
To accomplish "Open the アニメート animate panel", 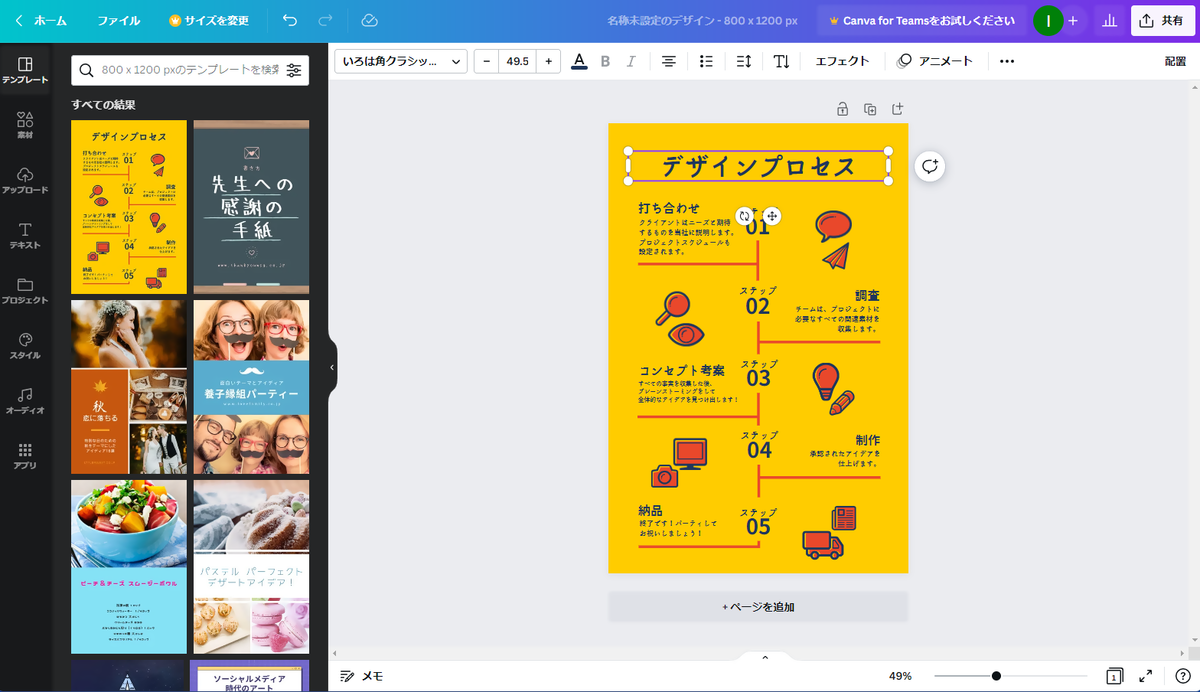I will pos(935,61).
